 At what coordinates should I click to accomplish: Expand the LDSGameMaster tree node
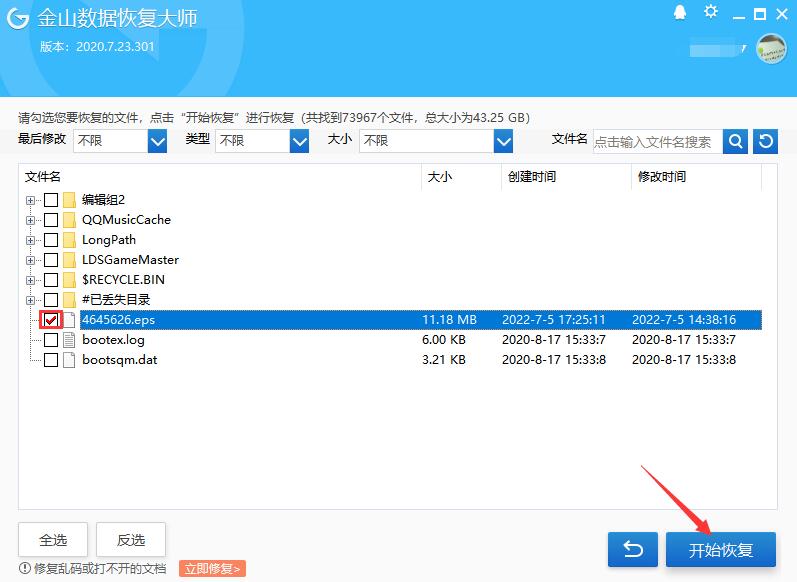[30, 260]
